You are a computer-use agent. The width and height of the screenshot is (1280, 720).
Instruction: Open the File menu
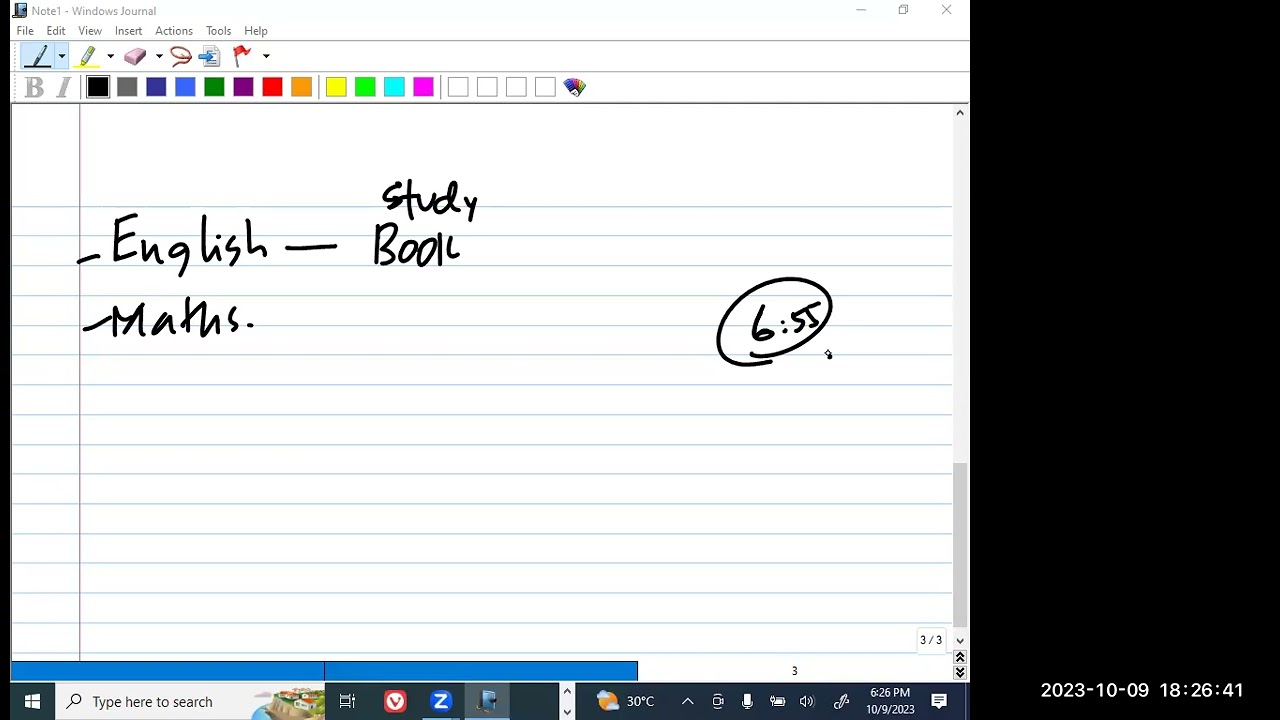tap(25, 31)
